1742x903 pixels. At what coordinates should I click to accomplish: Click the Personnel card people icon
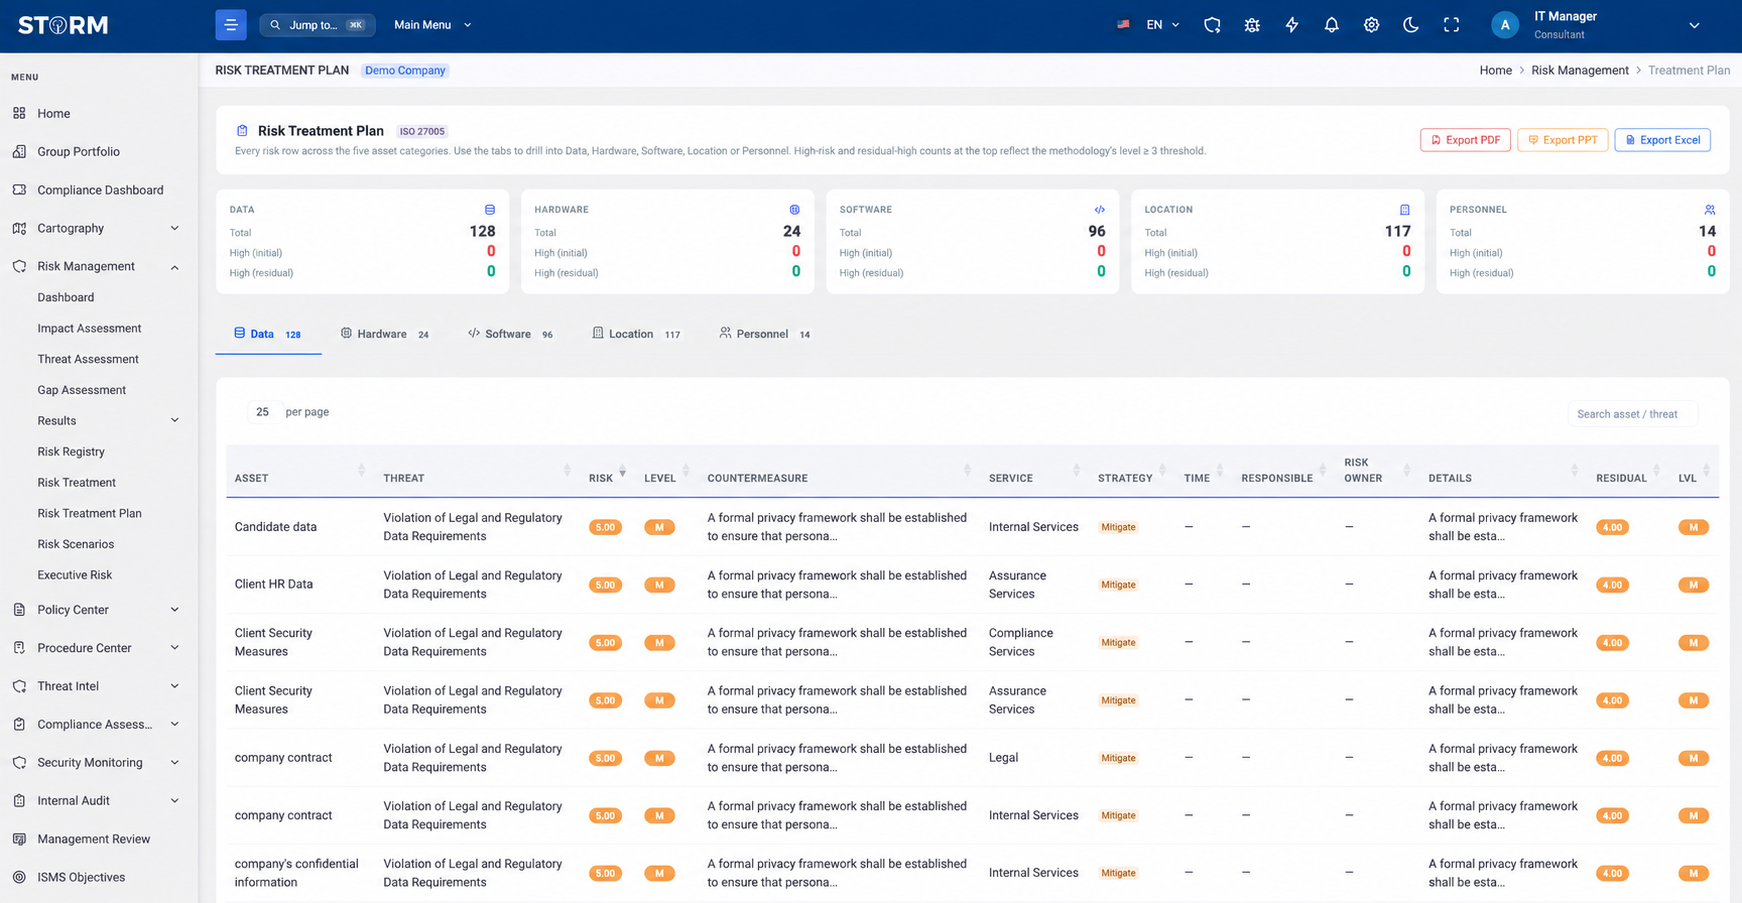click(1710, 210)
